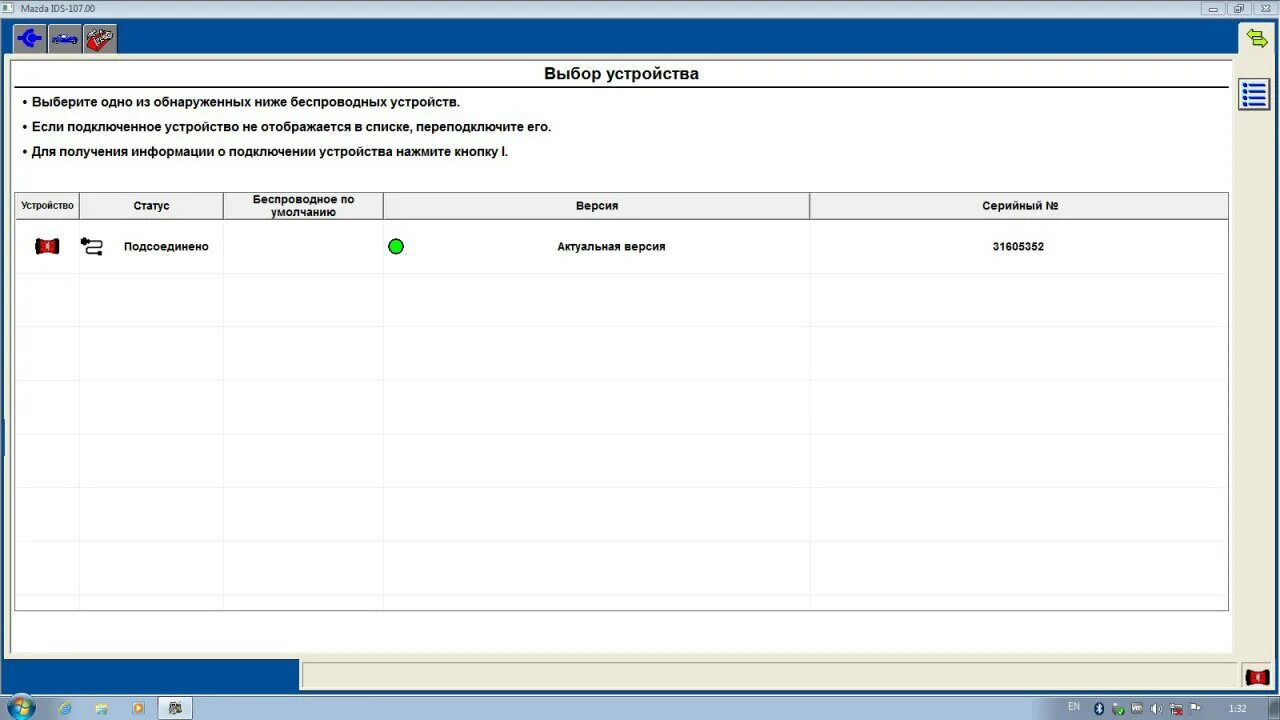Toggle wireless default for the connected VCM
The height and width of the screenshot is (720, 1280).
[302, 246]
